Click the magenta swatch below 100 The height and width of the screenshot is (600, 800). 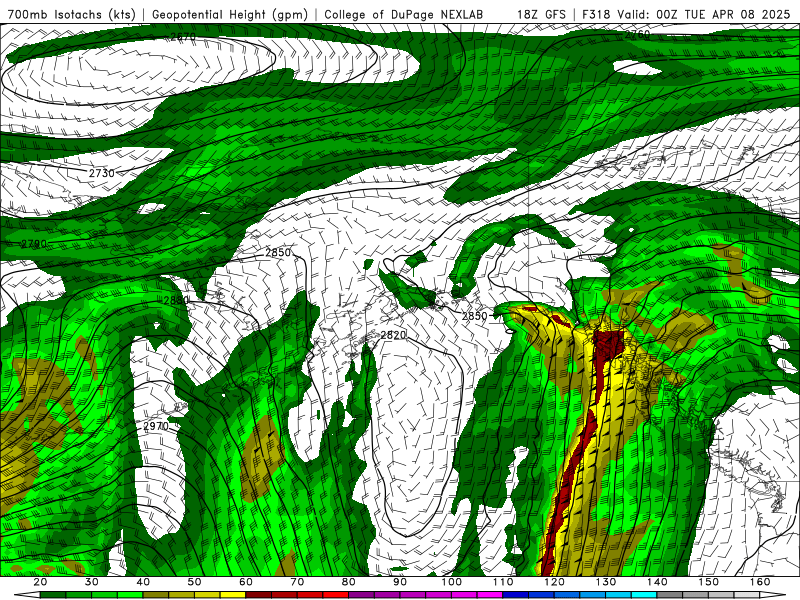pyautogui.click(x=464, y=595)
